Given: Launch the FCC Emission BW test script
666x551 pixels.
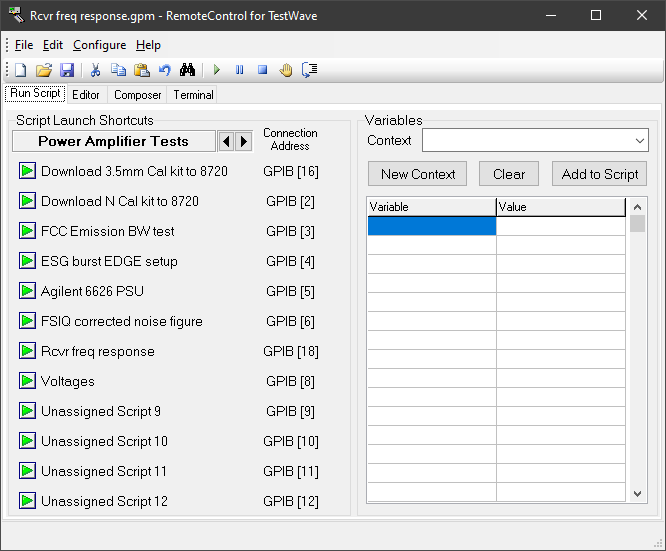Looking at the screenshot, I should pos(27,231).
